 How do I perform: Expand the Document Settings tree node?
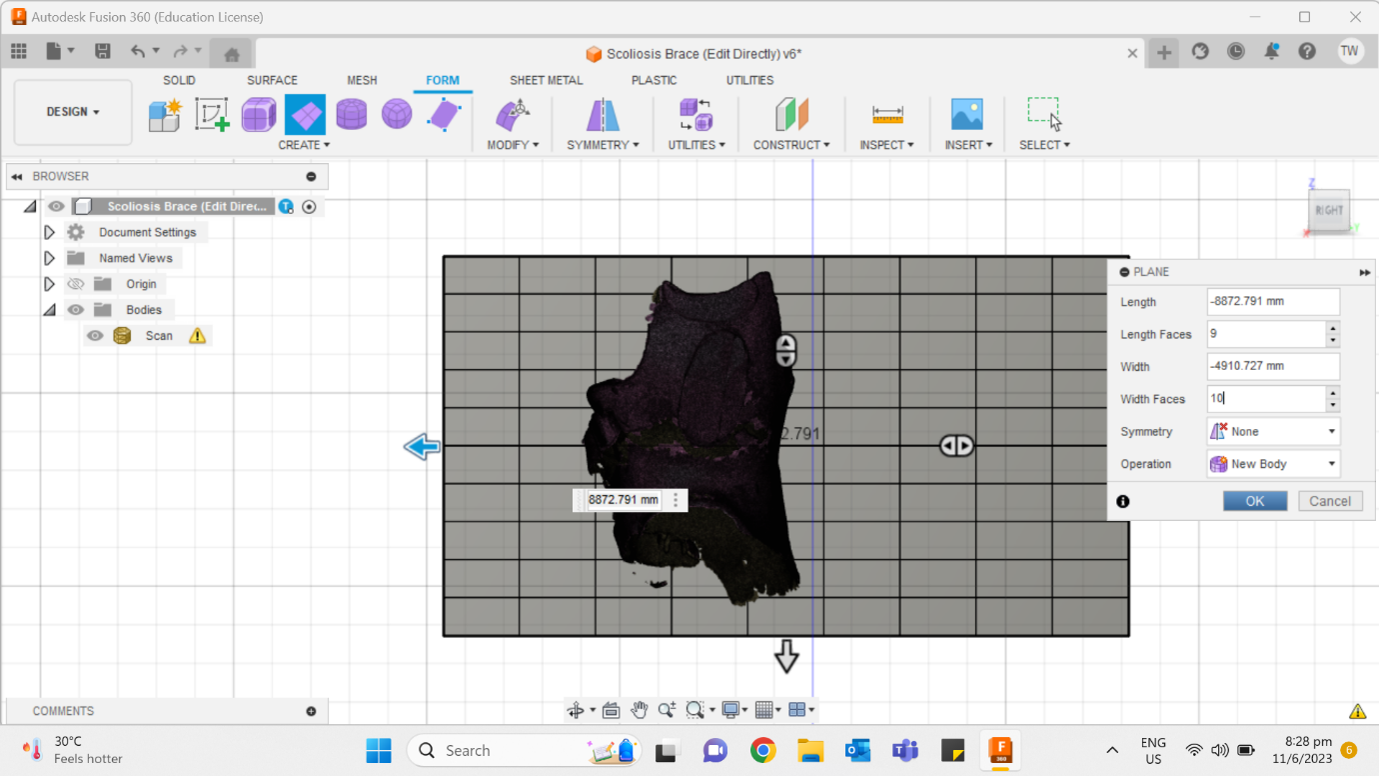49,233
